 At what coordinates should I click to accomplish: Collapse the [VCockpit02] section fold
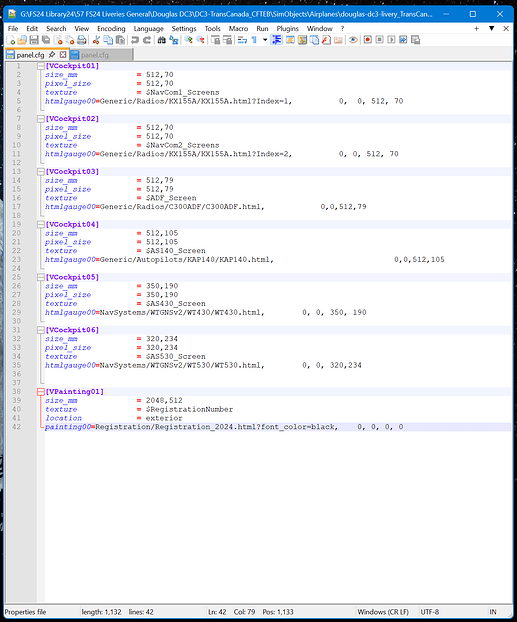coord(40,119)
